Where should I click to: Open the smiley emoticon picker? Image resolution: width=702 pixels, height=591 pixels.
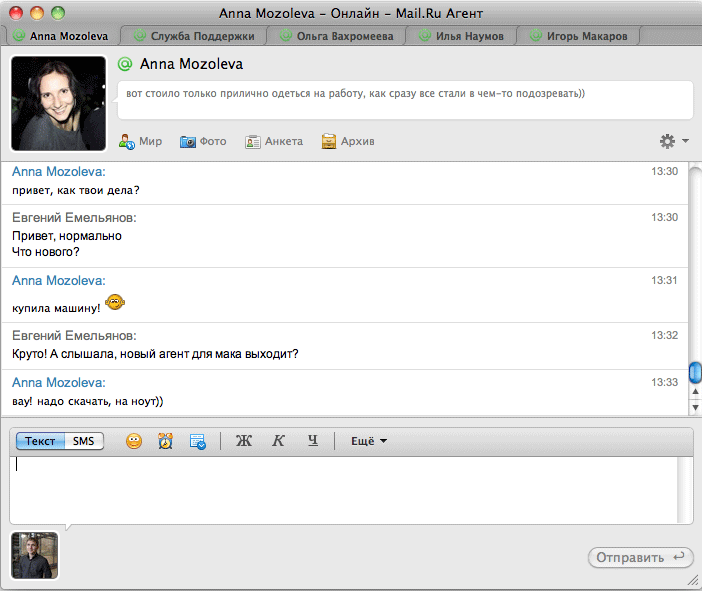(134, 441)
